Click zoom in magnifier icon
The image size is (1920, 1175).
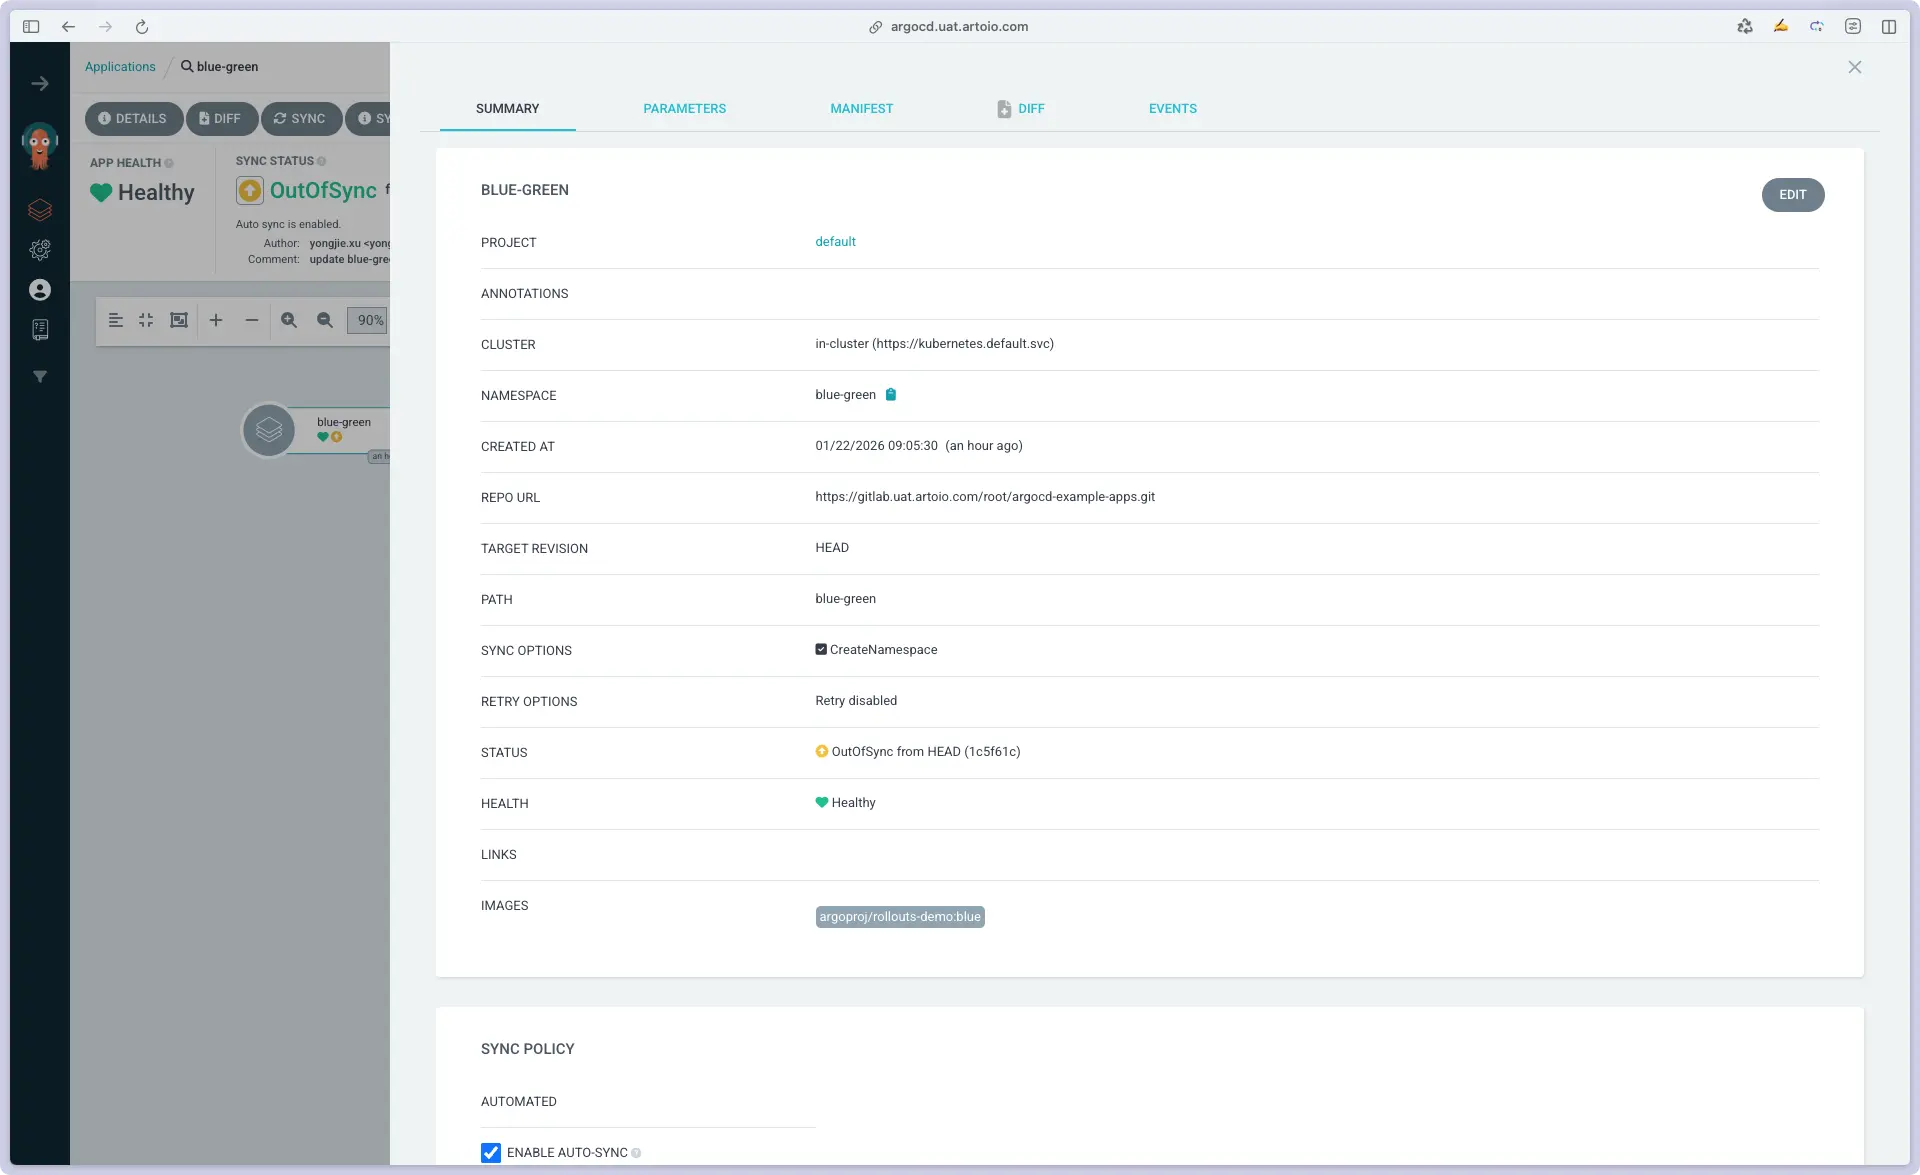pyautogui.click(x=289, y=320)
